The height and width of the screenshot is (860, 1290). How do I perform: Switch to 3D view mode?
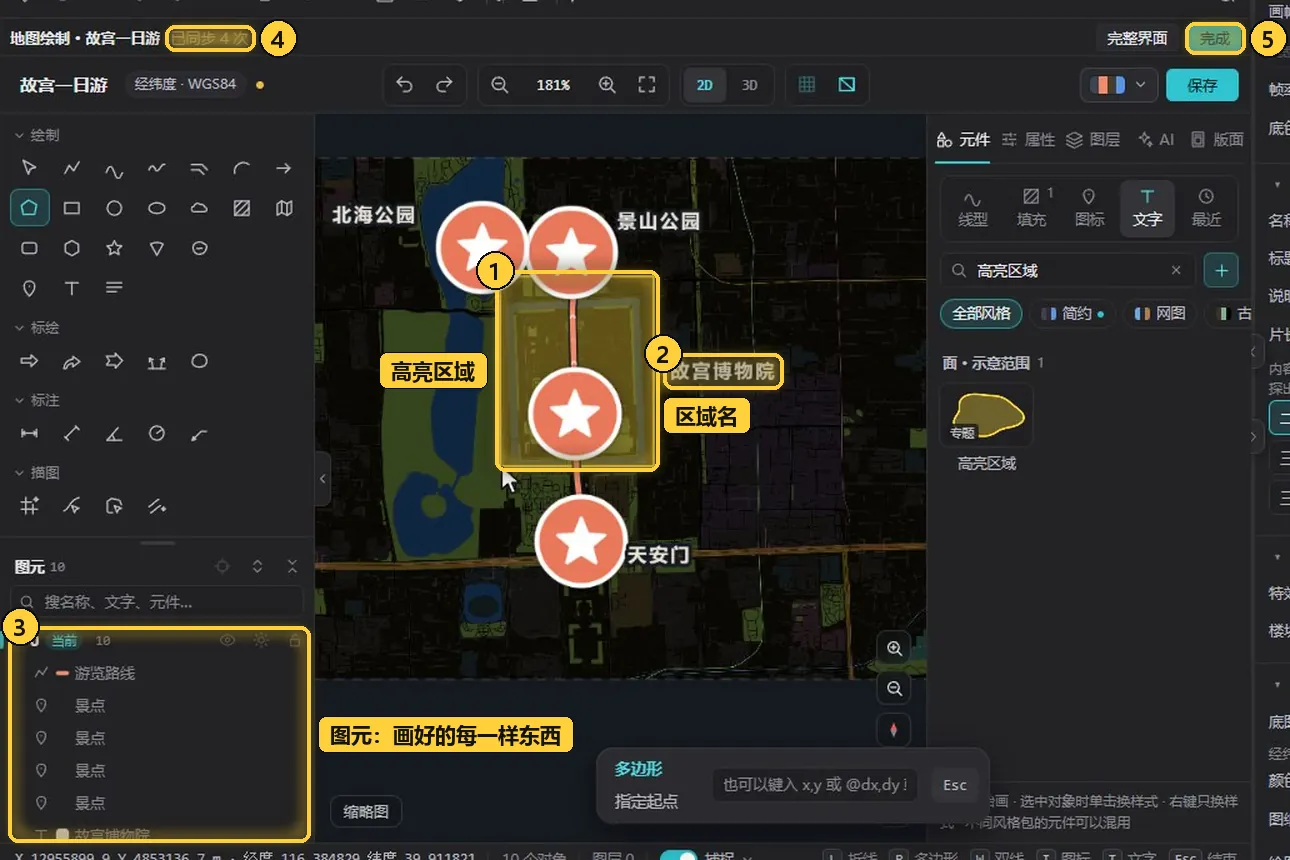tap(749, 85)
